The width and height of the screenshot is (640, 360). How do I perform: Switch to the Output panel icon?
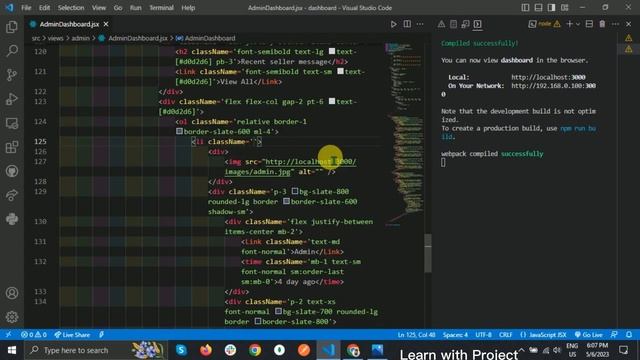453,24
